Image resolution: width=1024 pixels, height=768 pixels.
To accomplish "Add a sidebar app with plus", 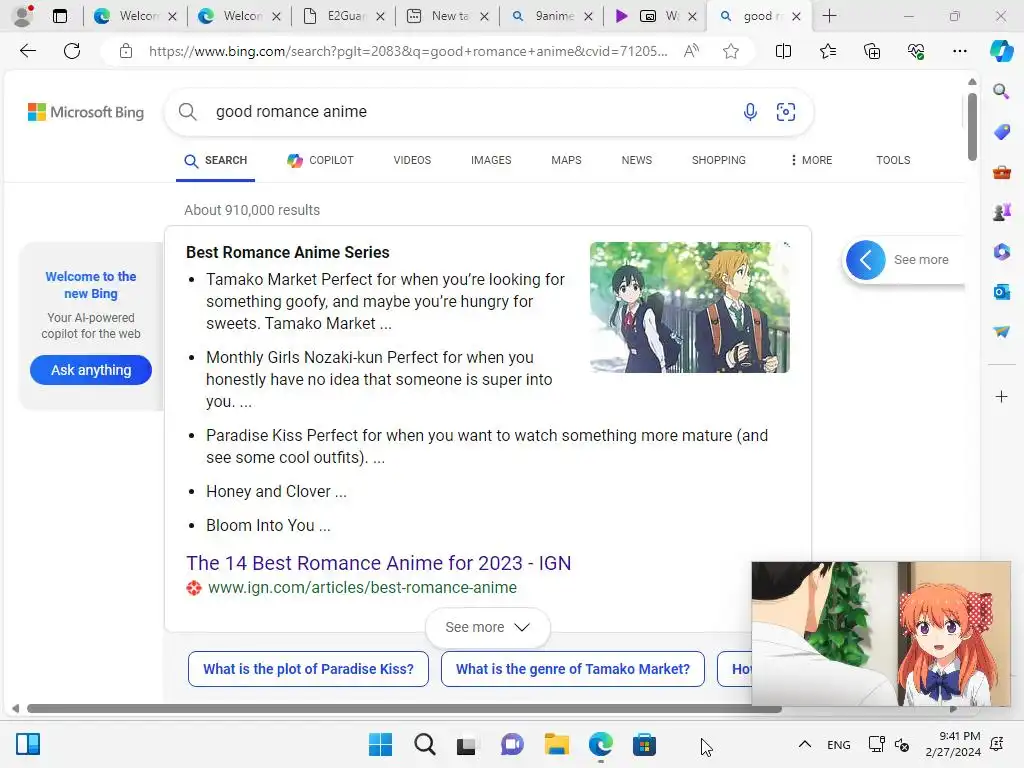I will click(x=1001, y=396).
